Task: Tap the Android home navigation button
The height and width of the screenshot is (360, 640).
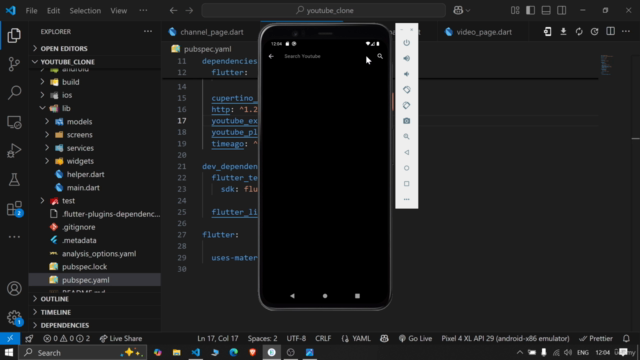Action: pyautogui.click(x=325, y=296)
